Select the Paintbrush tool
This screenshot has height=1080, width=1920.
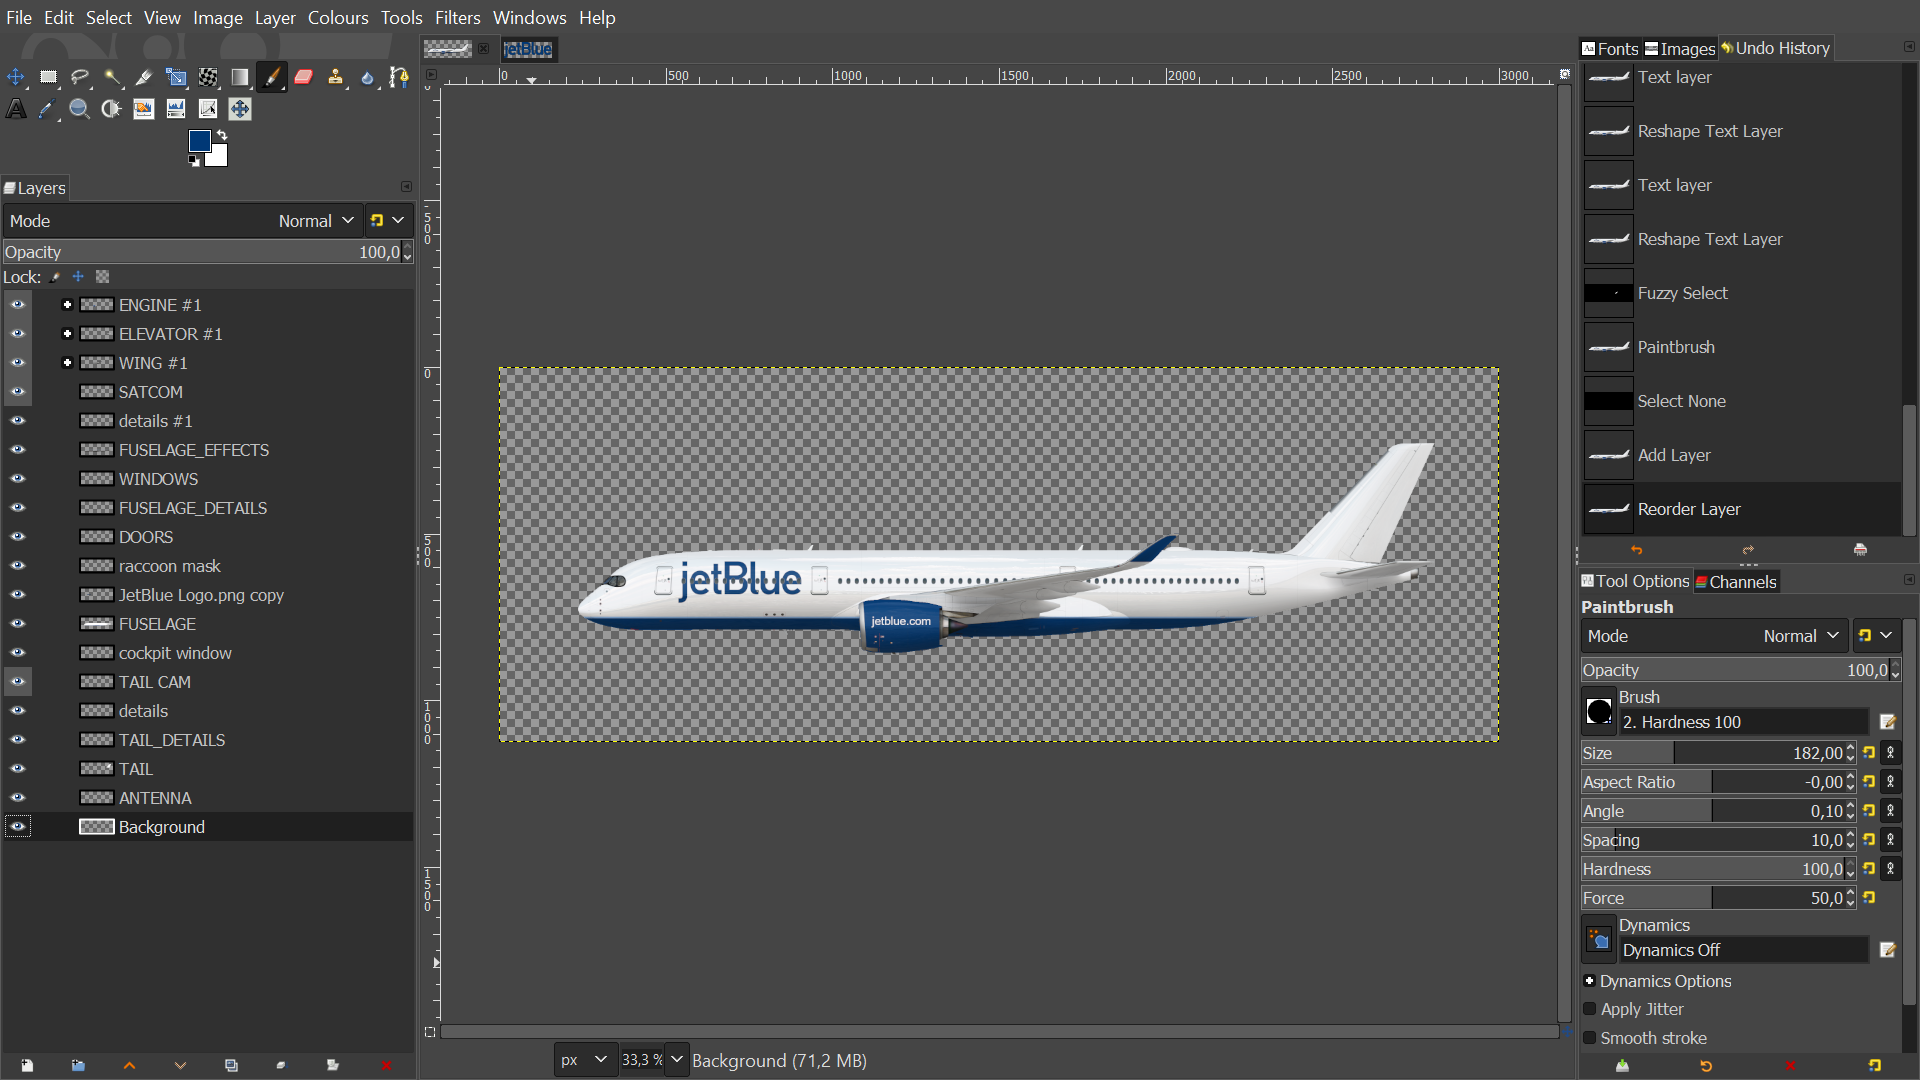272,77
